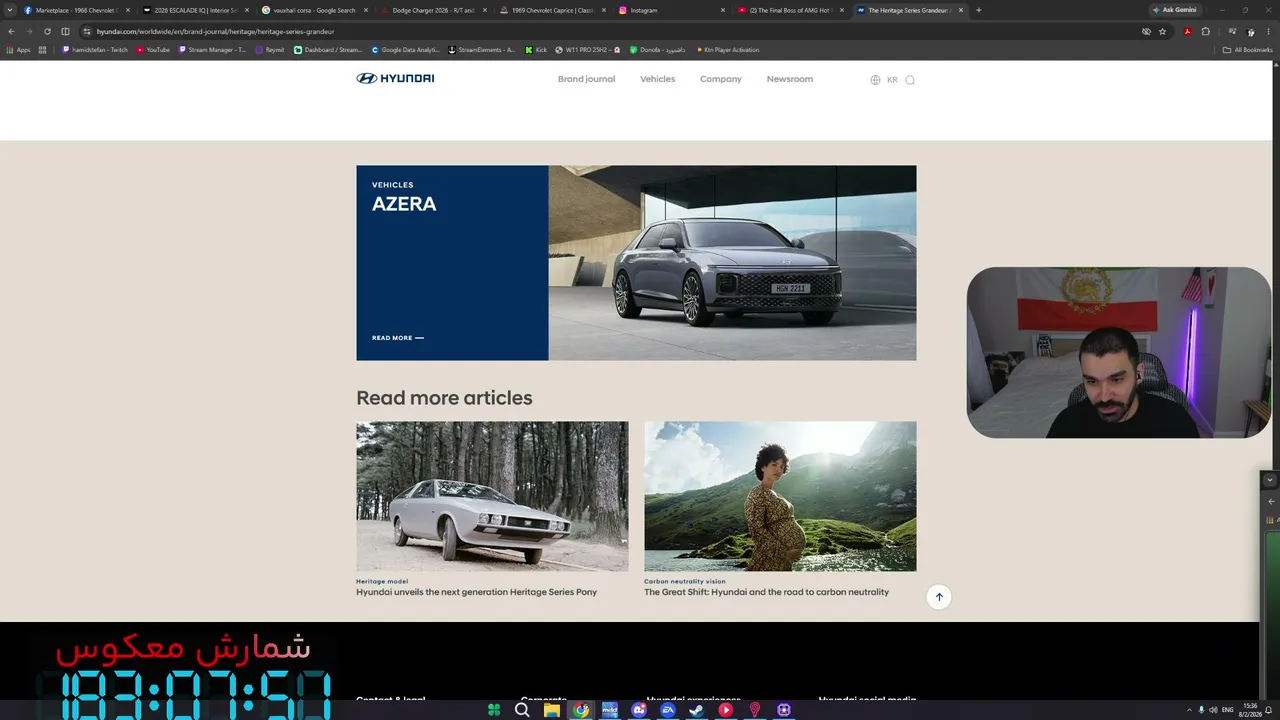Open The Great Shift carbon neutrality article

[x=766, y=592]
